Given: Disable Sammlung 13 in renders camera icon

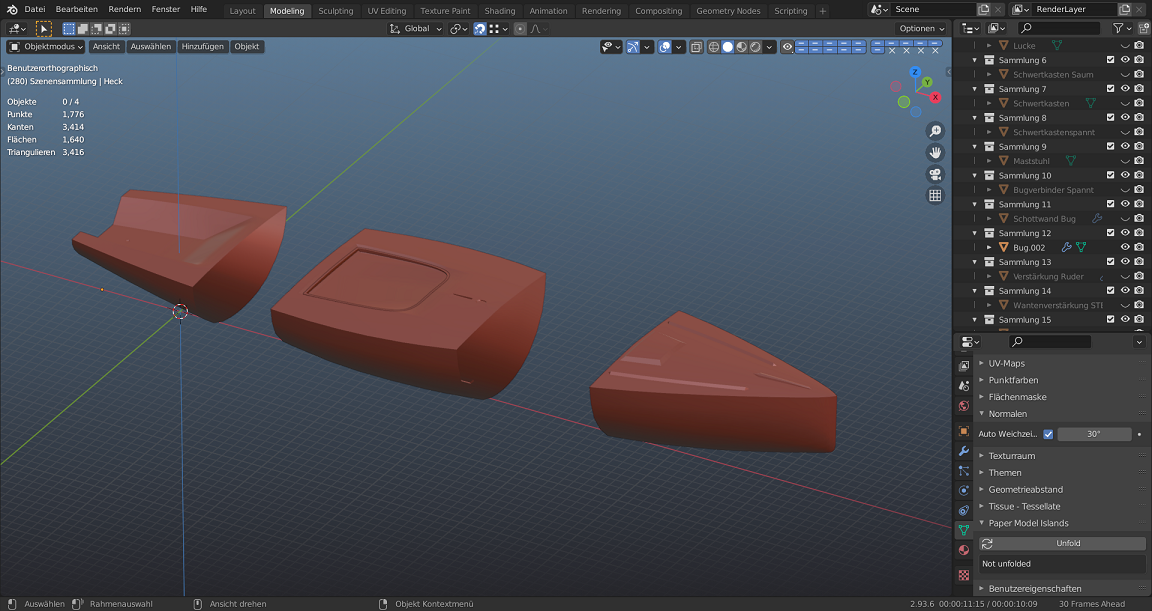Looking at the screenshot, I should coord(1139,262).
